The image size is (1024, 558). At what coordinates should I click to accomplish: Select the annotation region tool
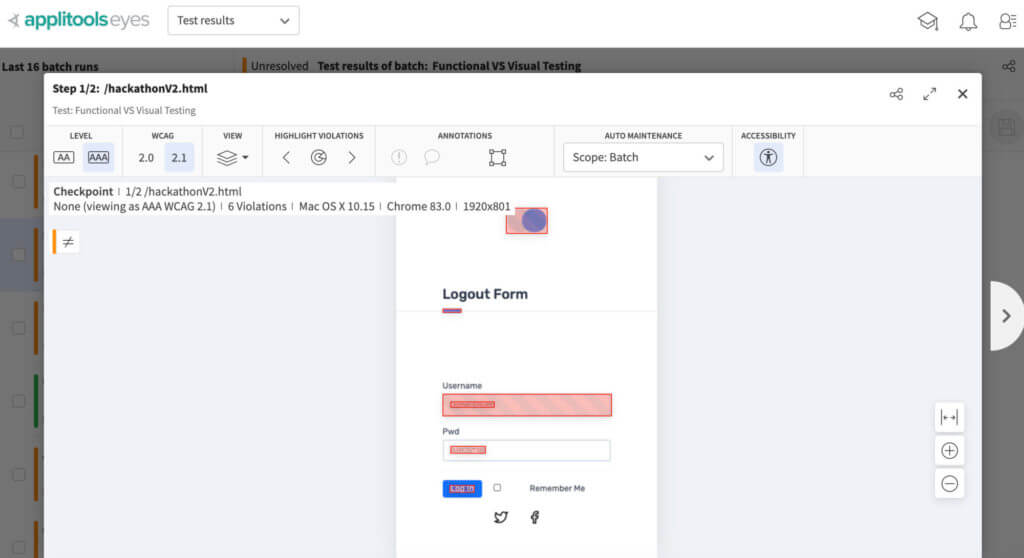click(497, 157)
